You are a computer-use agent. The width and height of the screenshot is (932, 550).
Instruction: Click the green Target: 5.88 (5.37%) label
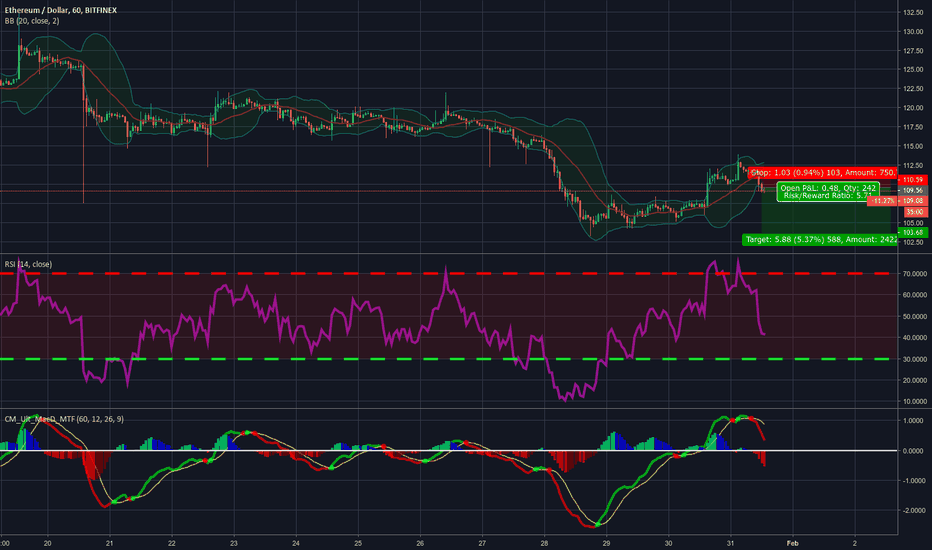pos(820,239)
